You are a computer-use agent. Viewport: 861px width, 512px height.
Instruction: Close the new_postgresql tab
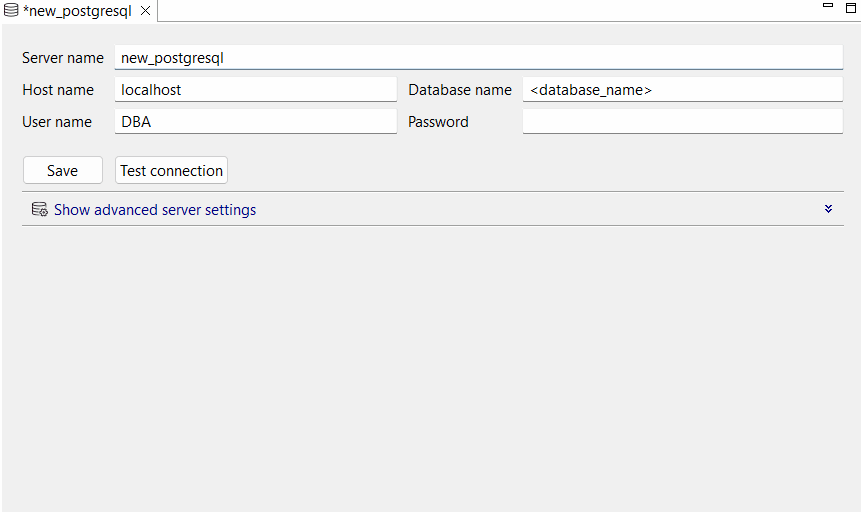(x=145, y=11)
